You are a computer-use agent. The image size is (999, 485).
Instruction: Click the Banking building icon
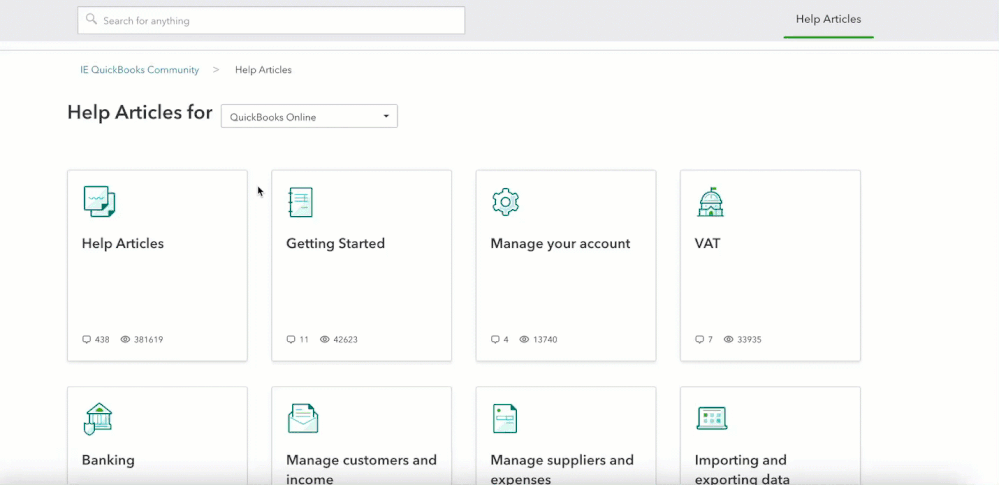[x=98, y=418]
